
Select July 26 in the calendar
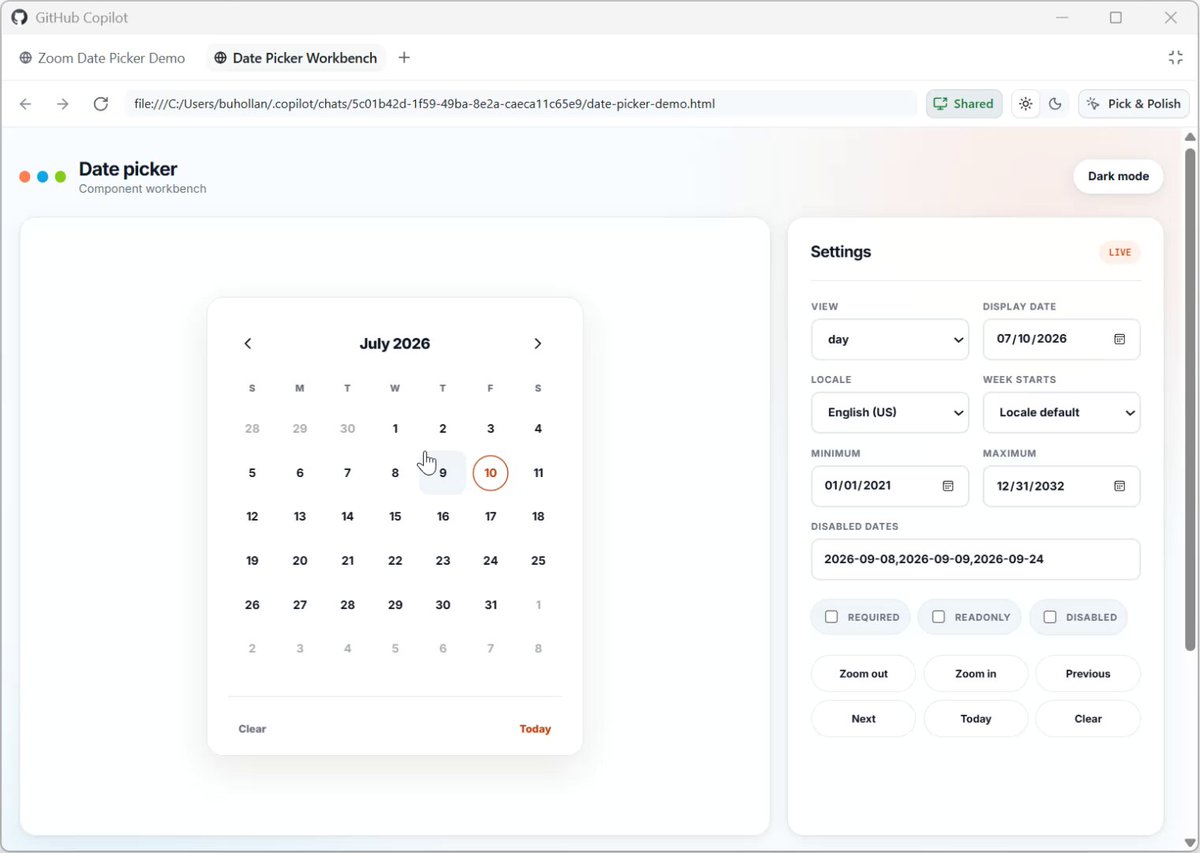pyautogui.click(x=252, y=605)
